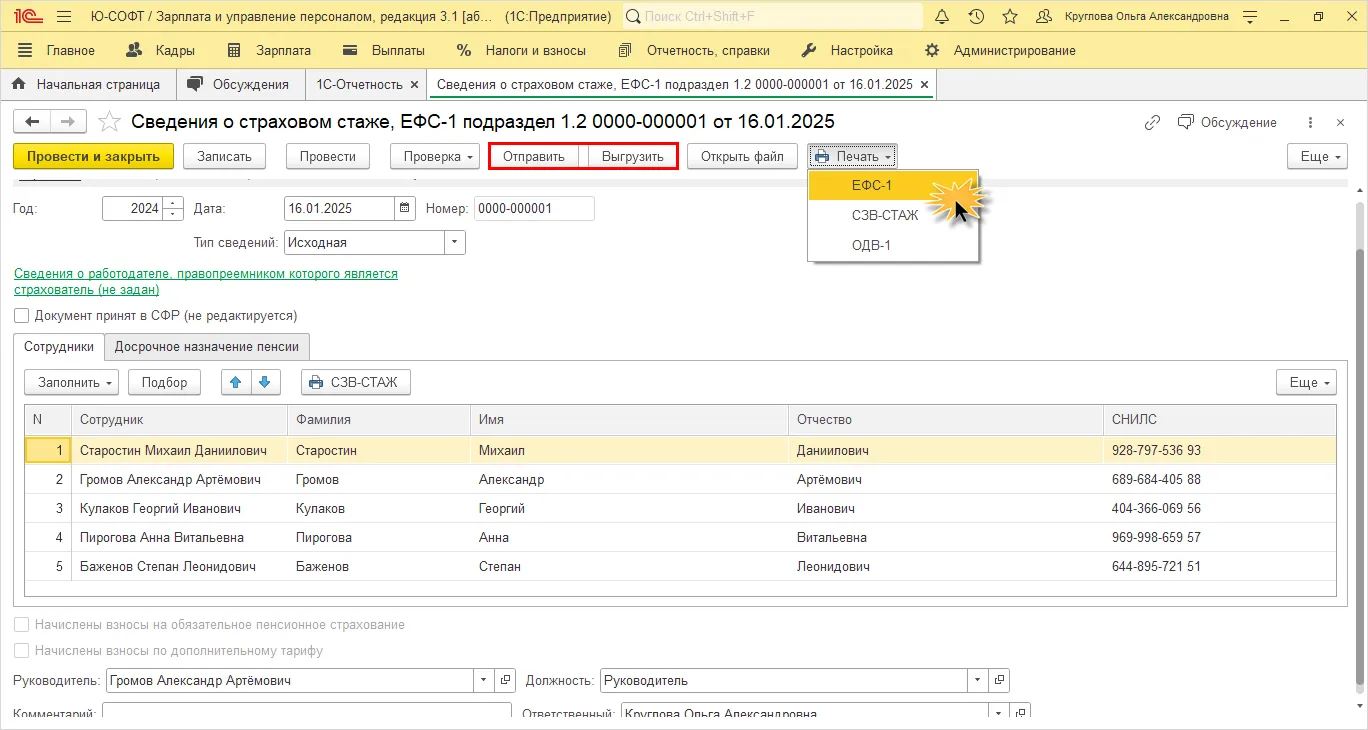
Task: Move row up with blue arrow
Action: click(236, 382)
